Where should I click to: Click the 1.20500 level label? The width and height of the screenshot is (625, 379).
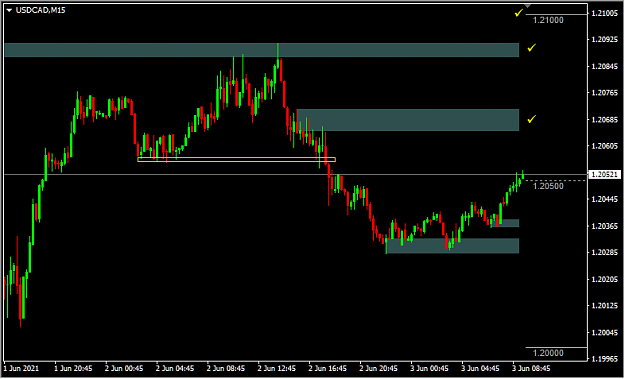click(548, 186)
